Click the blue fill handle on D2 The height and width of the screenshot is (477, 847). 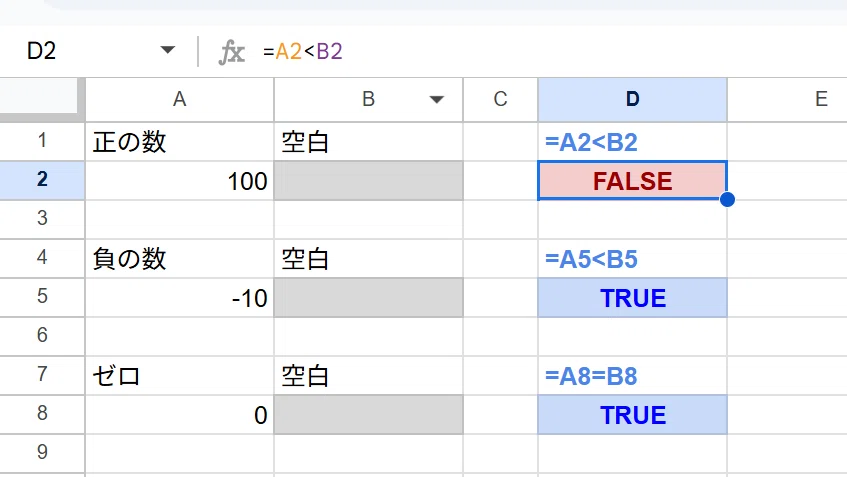(727, 199)
